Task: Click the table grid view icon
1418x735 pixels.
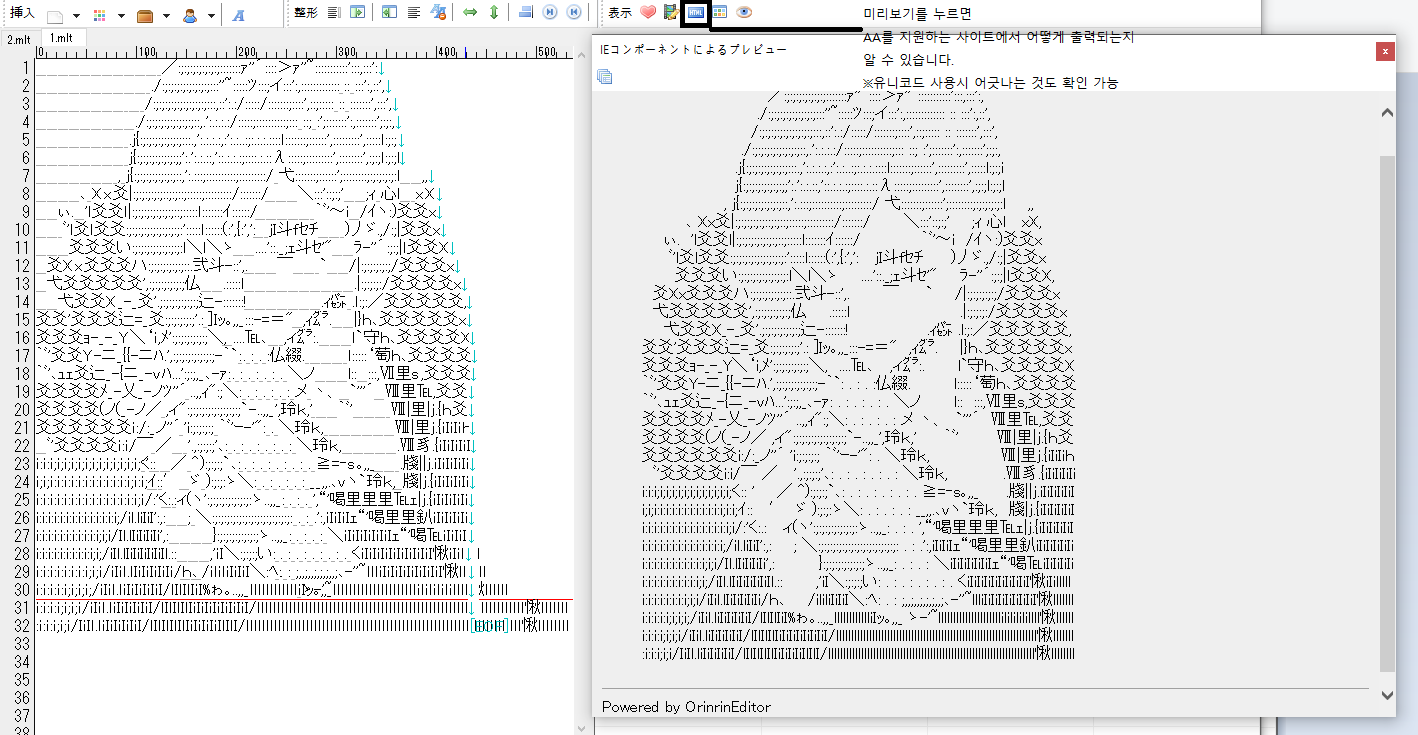Action: pyautogui.click(x=719, y=13)
